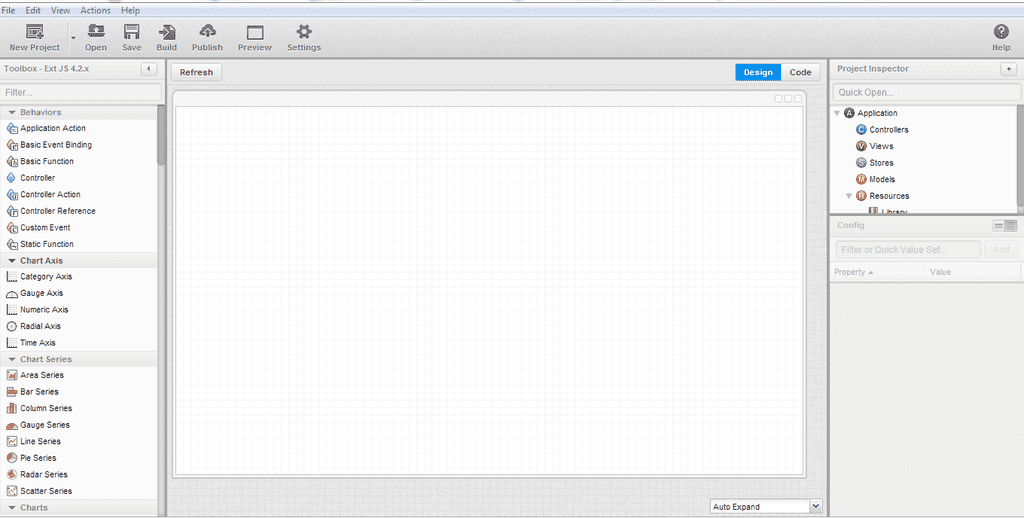1024x518 pixels.
Task: Select Models in Project Inspector
Action: pos(875,179)
